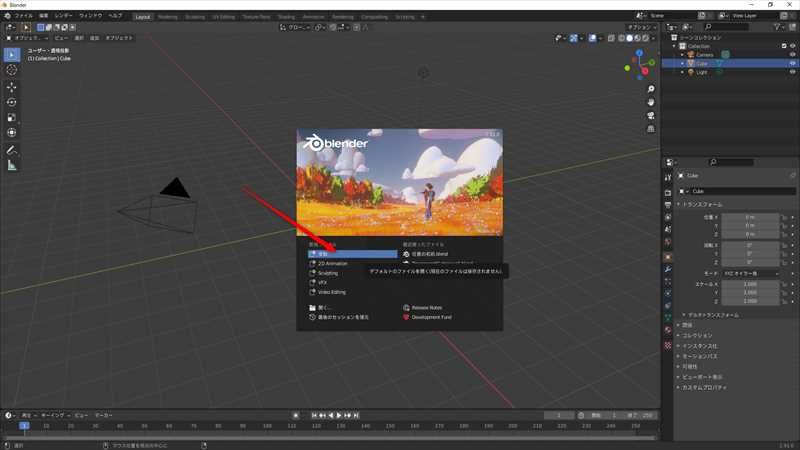Expand the デルタトランスフォーム panel

[712, 315]
